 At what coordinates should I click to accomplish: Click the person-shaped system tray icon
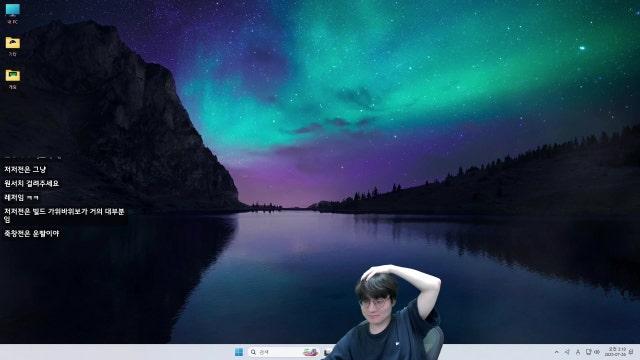(578, 352)
